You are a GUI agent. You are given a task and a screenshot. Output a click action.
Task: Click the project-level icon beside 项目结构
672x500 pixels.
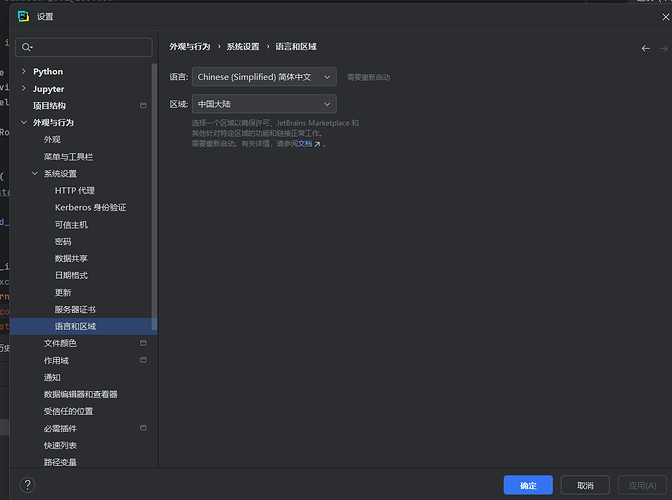click(143, 105)
